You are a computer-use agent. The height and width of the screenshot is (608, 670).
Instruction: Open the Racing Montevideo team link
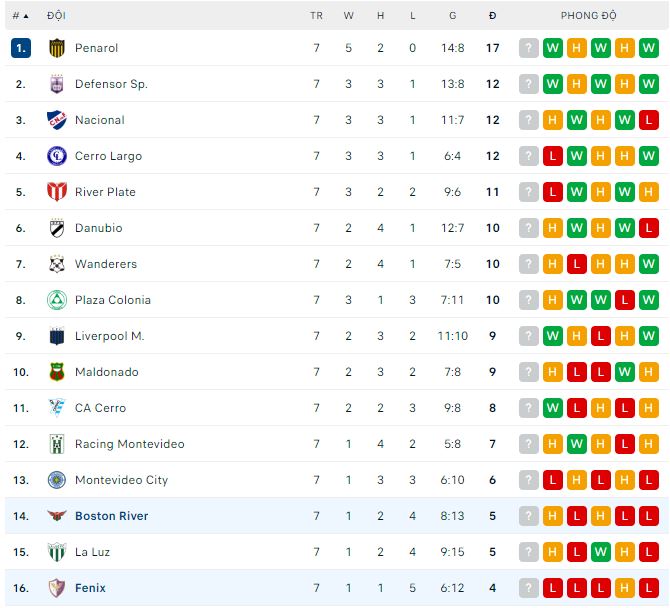pos(129,444)
